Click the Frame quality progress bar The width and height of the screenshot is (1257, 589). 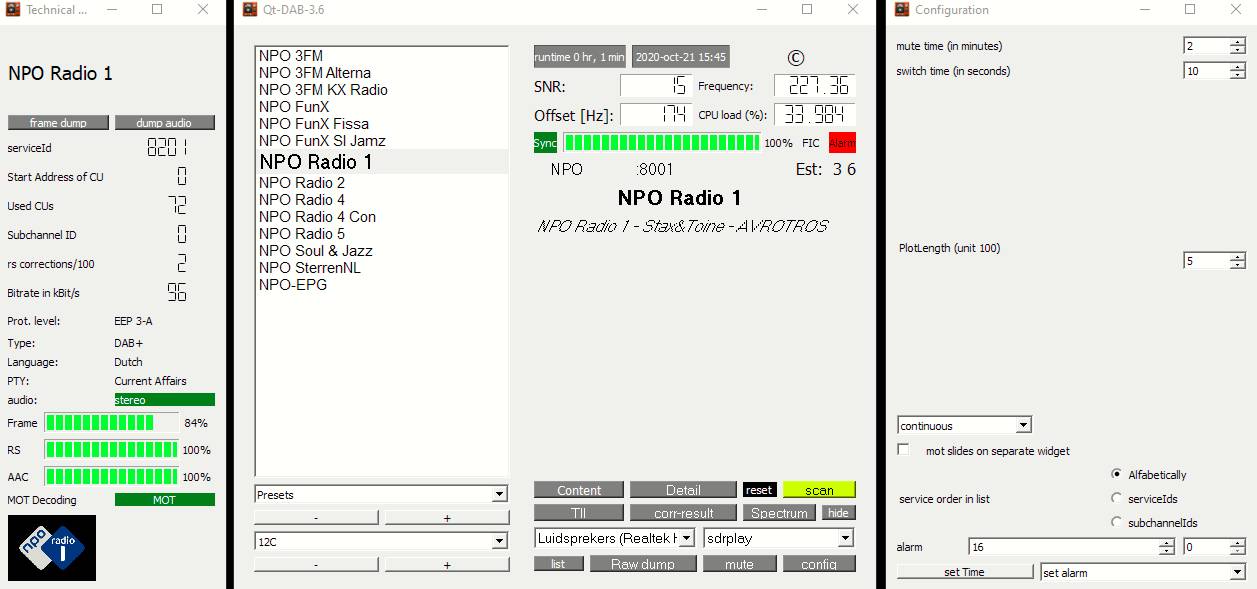click(x=111, y=423)
